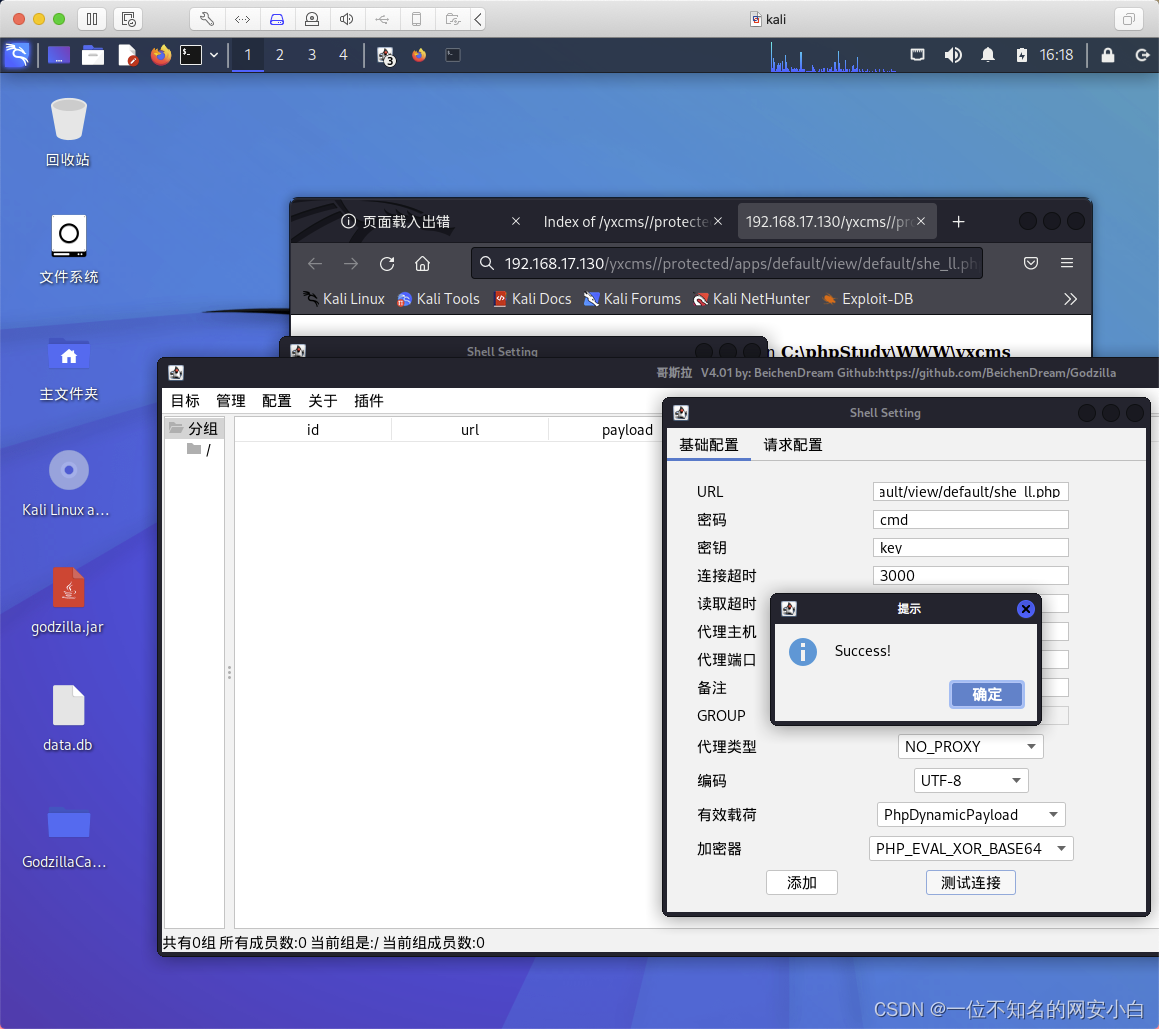The width and height of the screenshot is (1159, 1029).
Task: Open the 代理类型 NO_PROXY dropdown
Action: (971, 747)
